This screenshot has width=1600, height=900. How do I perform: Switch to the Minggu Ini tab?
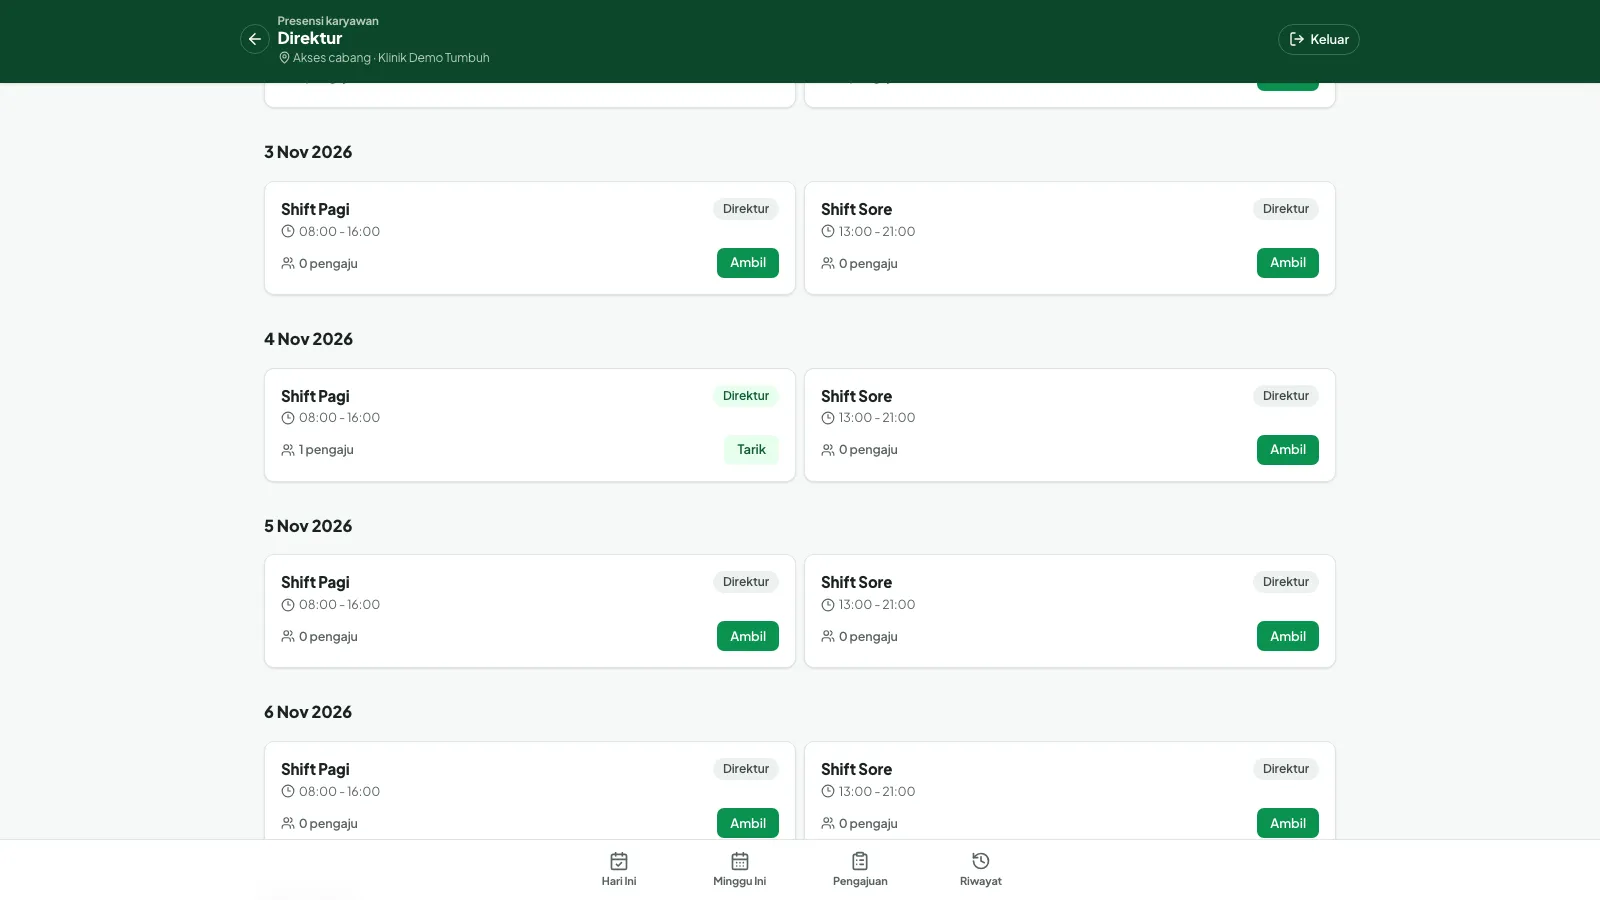click(740, 869)
